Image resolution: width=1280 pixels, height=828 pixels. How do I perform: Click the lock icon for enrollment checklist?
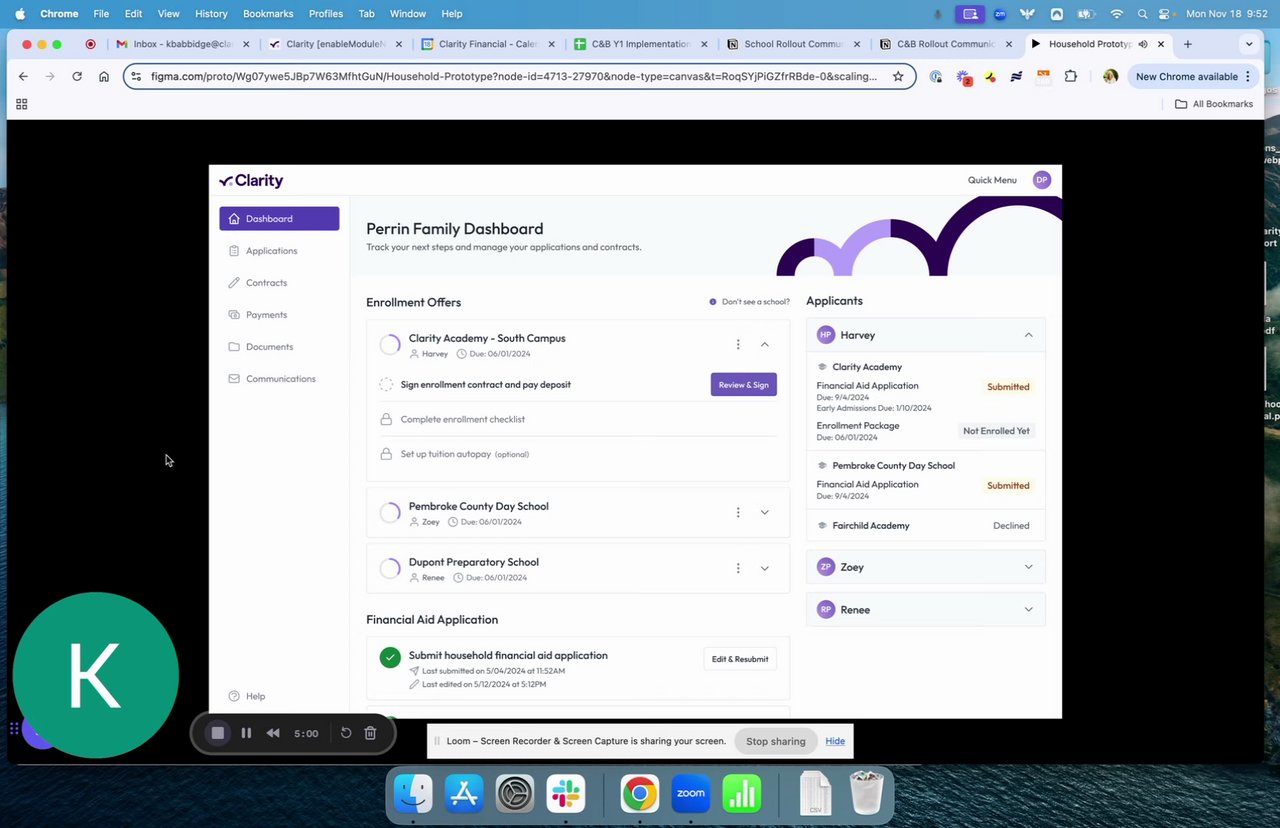point(386,419)
